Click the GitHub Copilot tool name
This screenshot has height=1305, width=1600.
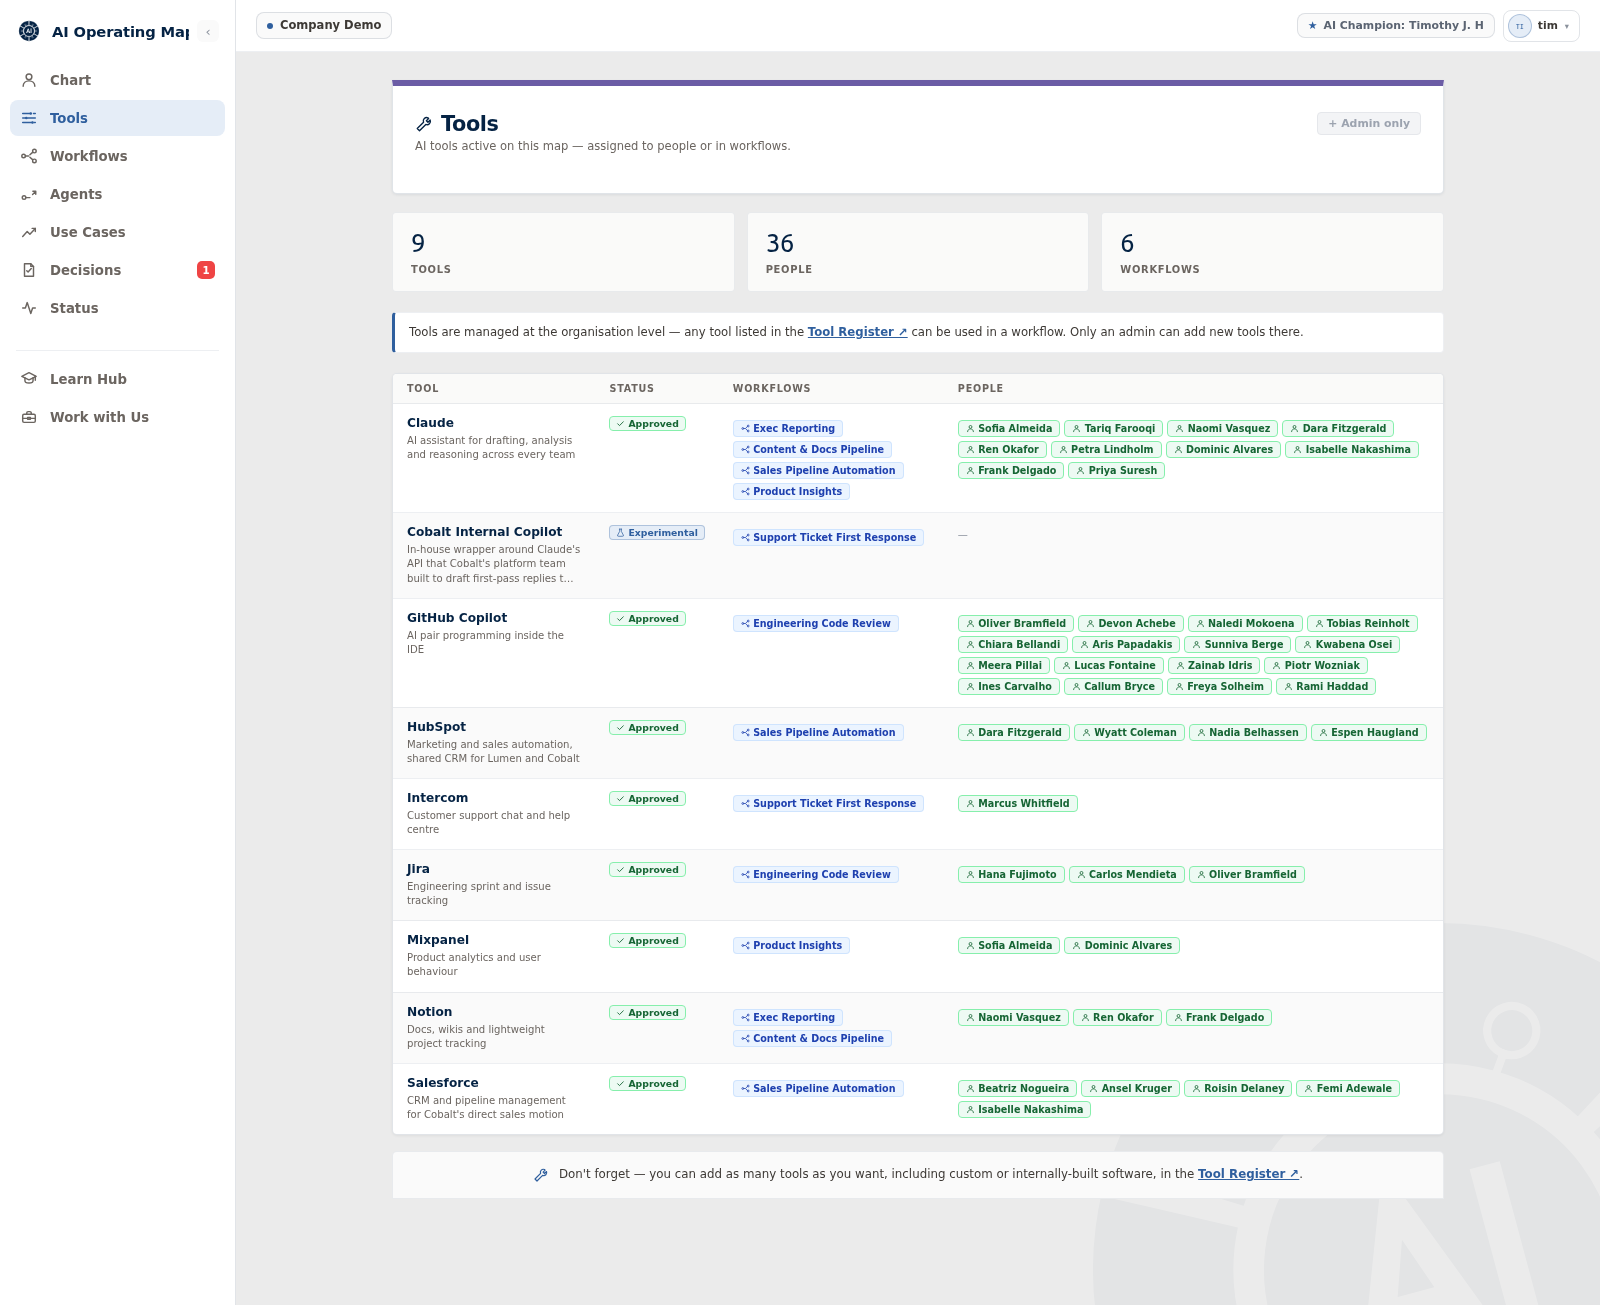pyautogui.click(x=457, y=618)
